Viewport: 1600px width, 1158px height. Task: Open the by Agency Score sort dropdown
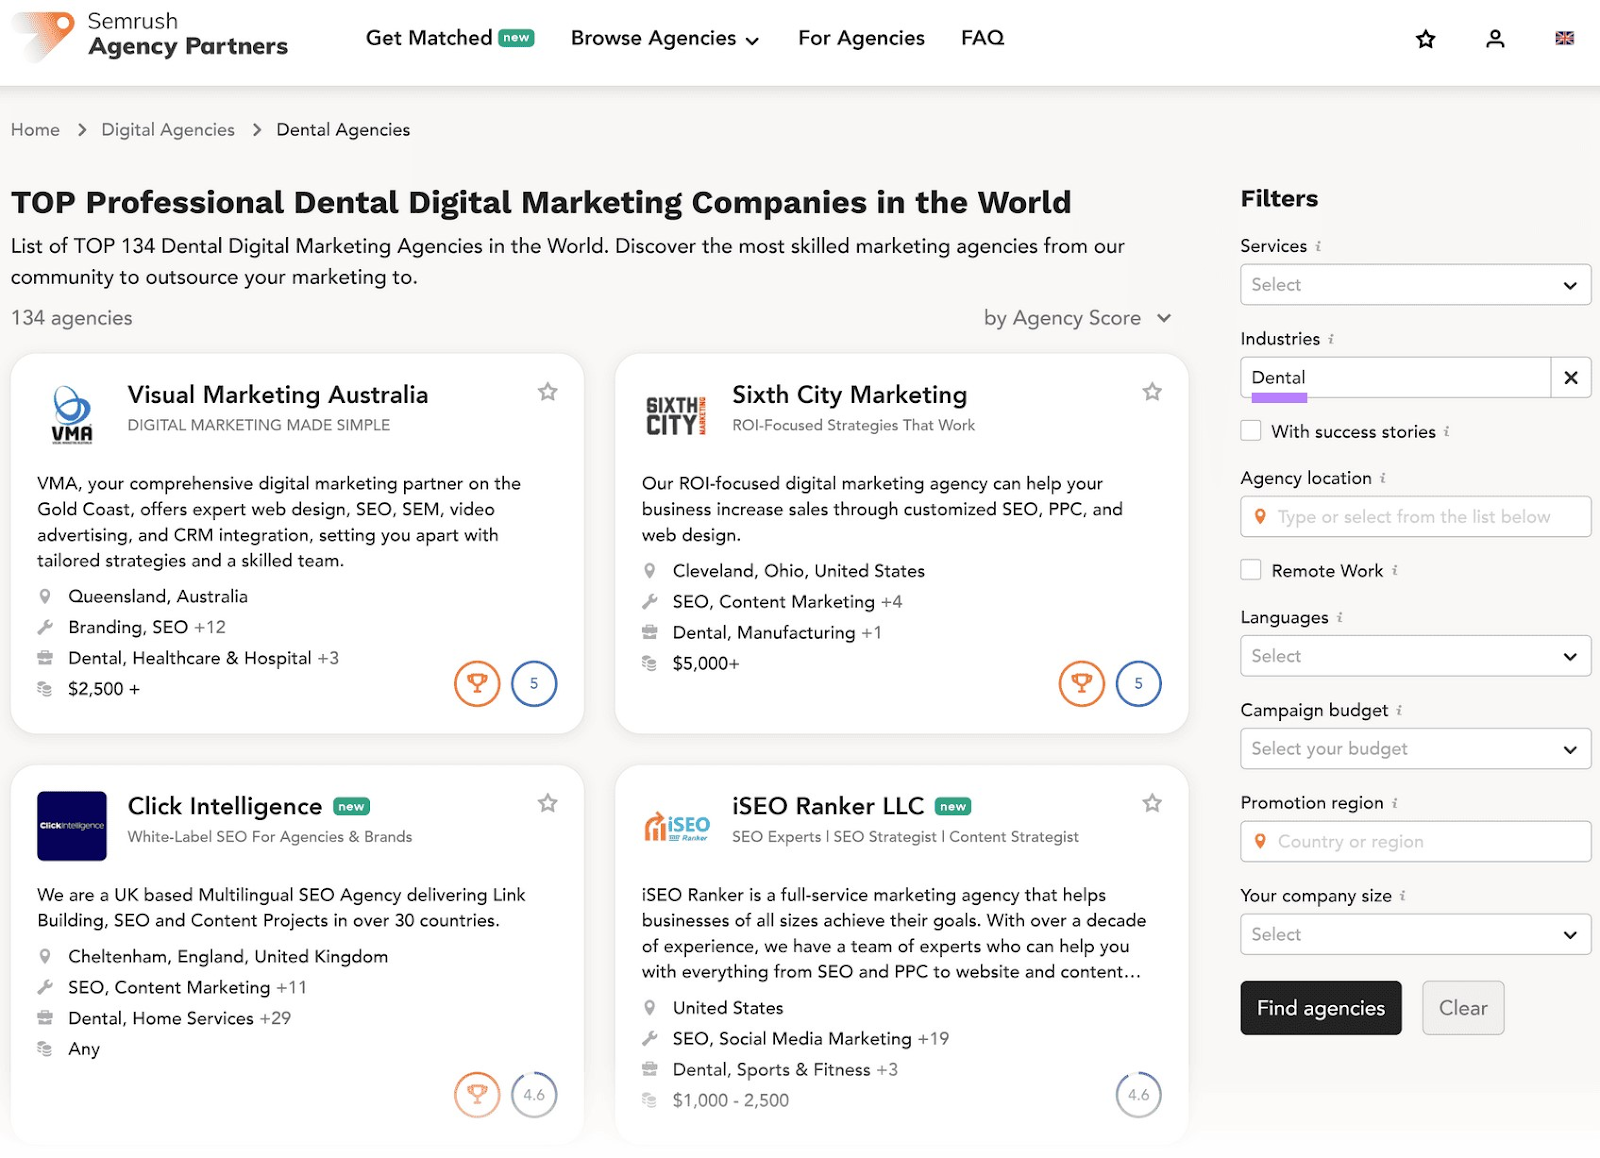pyautogui.click(x=1076, y=318)
